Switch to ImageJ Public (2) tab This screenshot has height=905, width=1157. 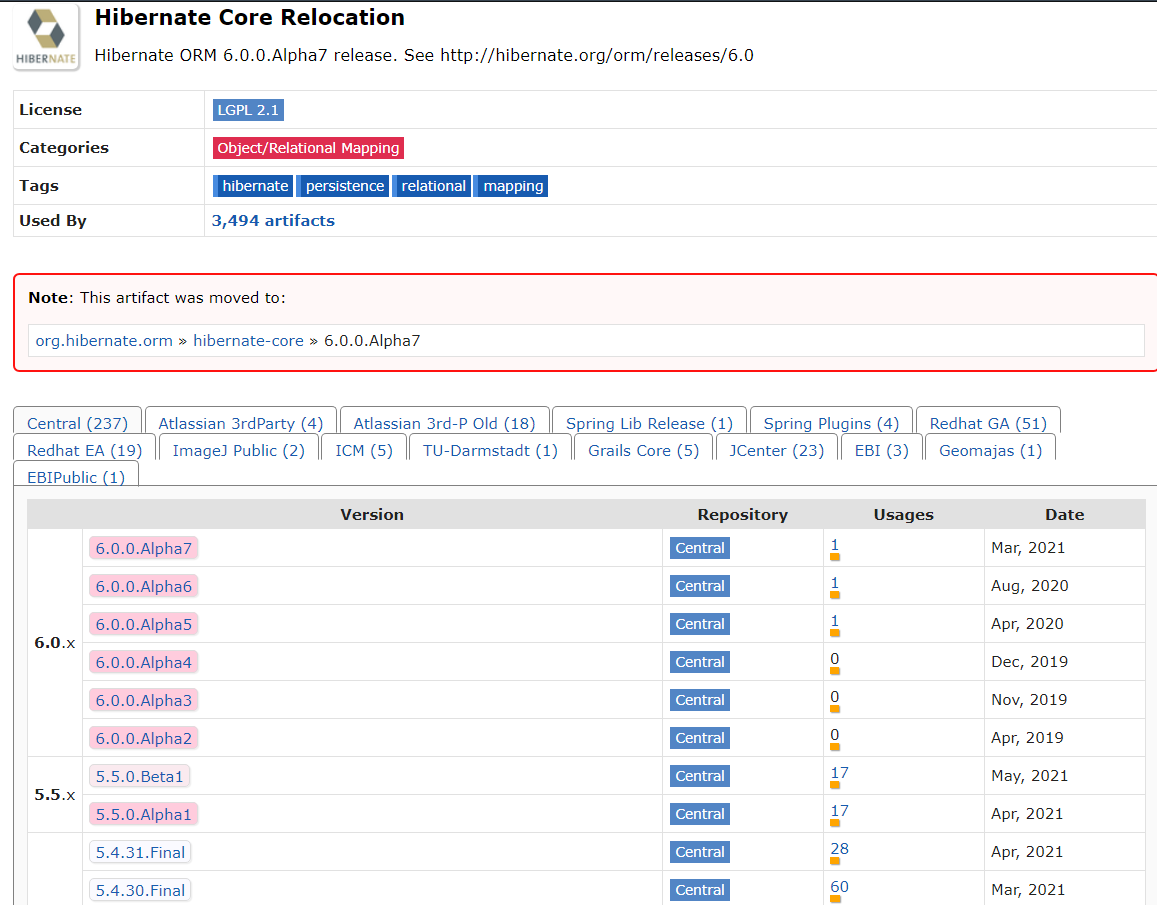point(238,450)
